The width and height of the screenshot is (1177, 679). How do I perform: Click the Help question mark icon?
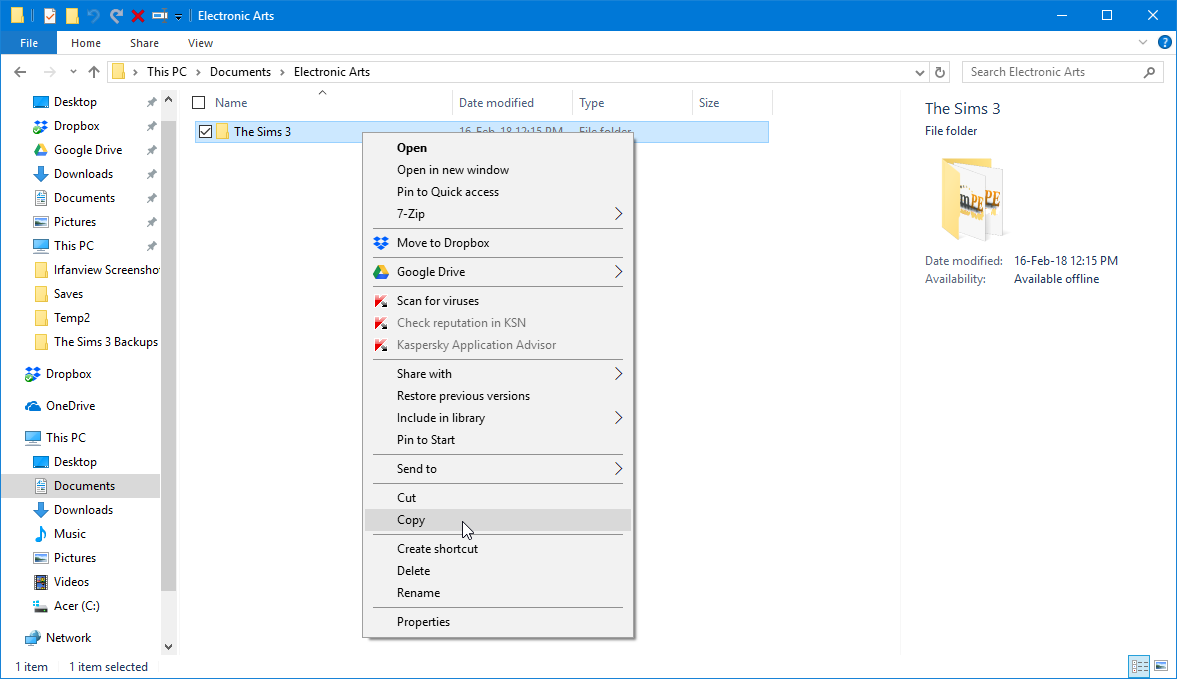coord(1164,43)
